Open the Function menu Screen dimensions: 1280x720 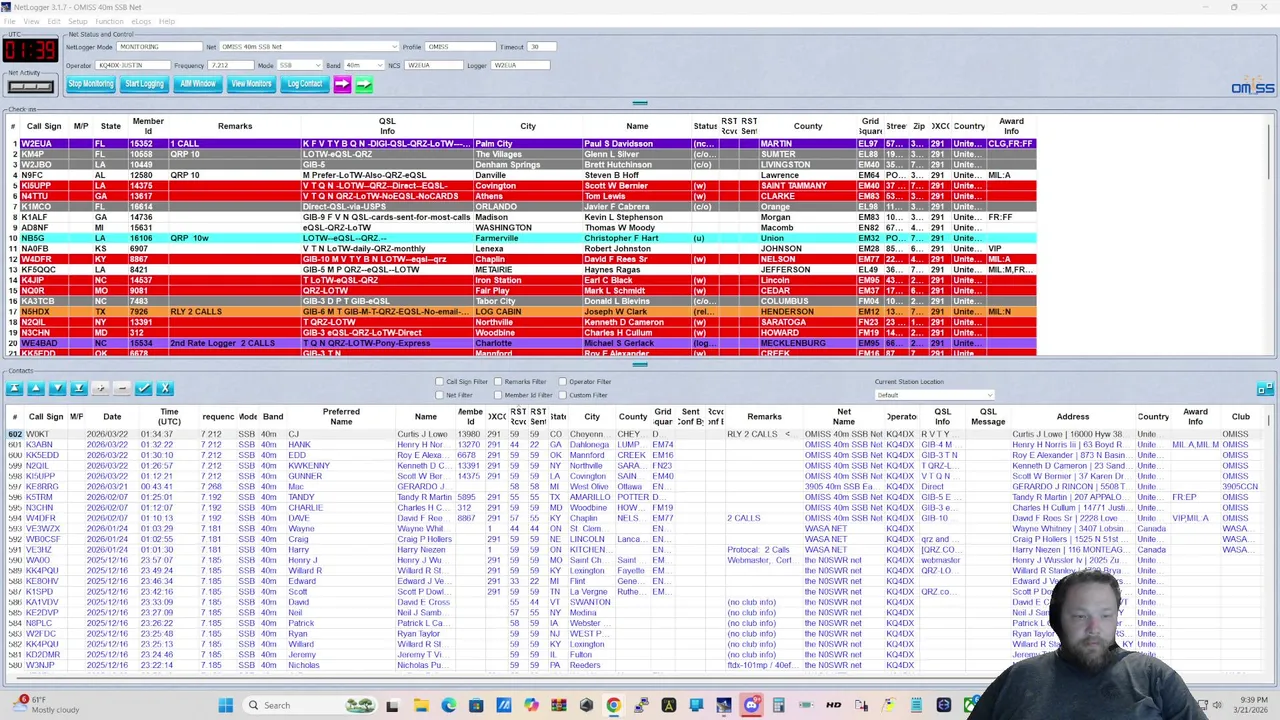click(x=109, y=21)
